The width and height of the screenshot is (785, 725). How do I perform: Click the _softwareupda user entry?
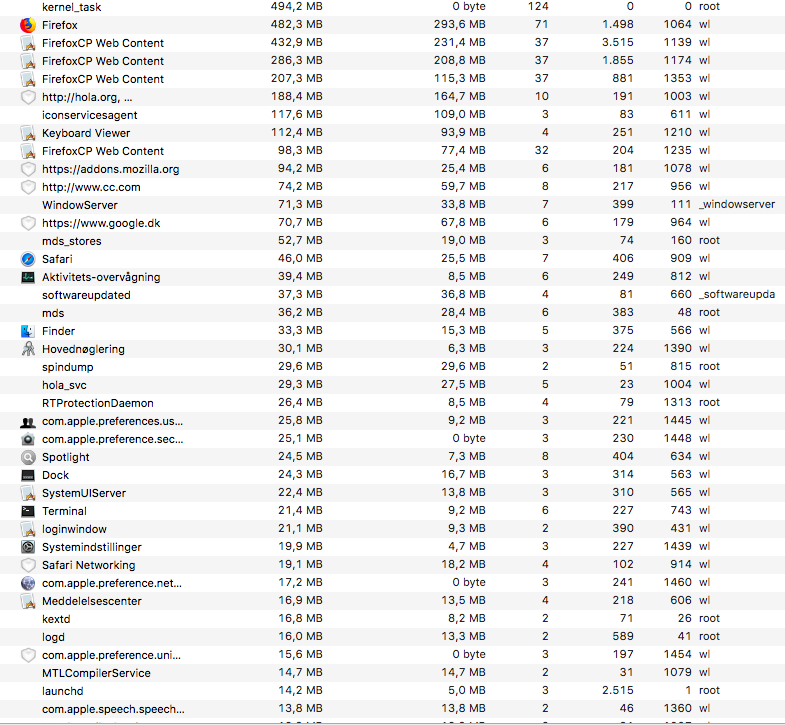click(x=737, y=294)
